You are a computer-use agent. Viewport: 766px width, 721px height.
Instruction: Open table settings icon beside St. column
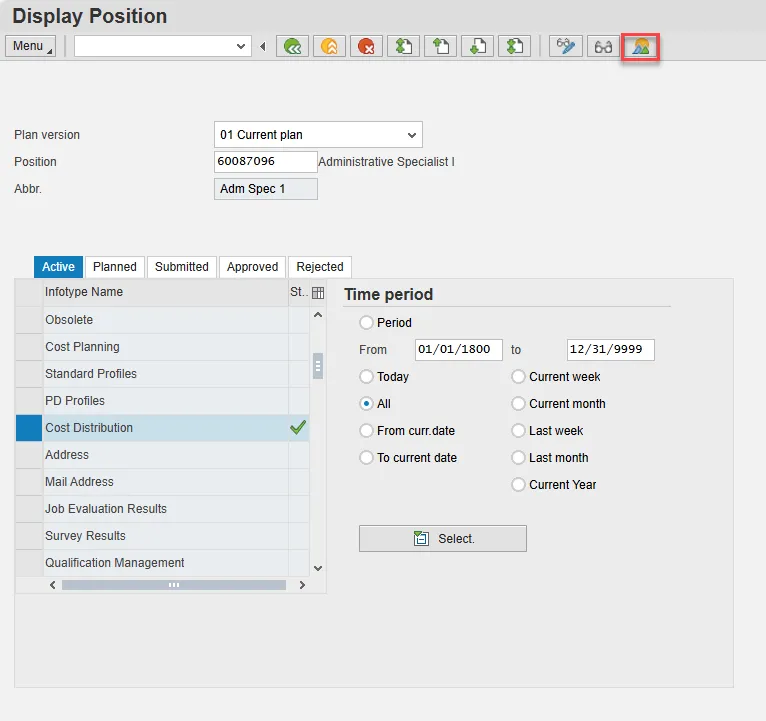[x=318, y=293]
